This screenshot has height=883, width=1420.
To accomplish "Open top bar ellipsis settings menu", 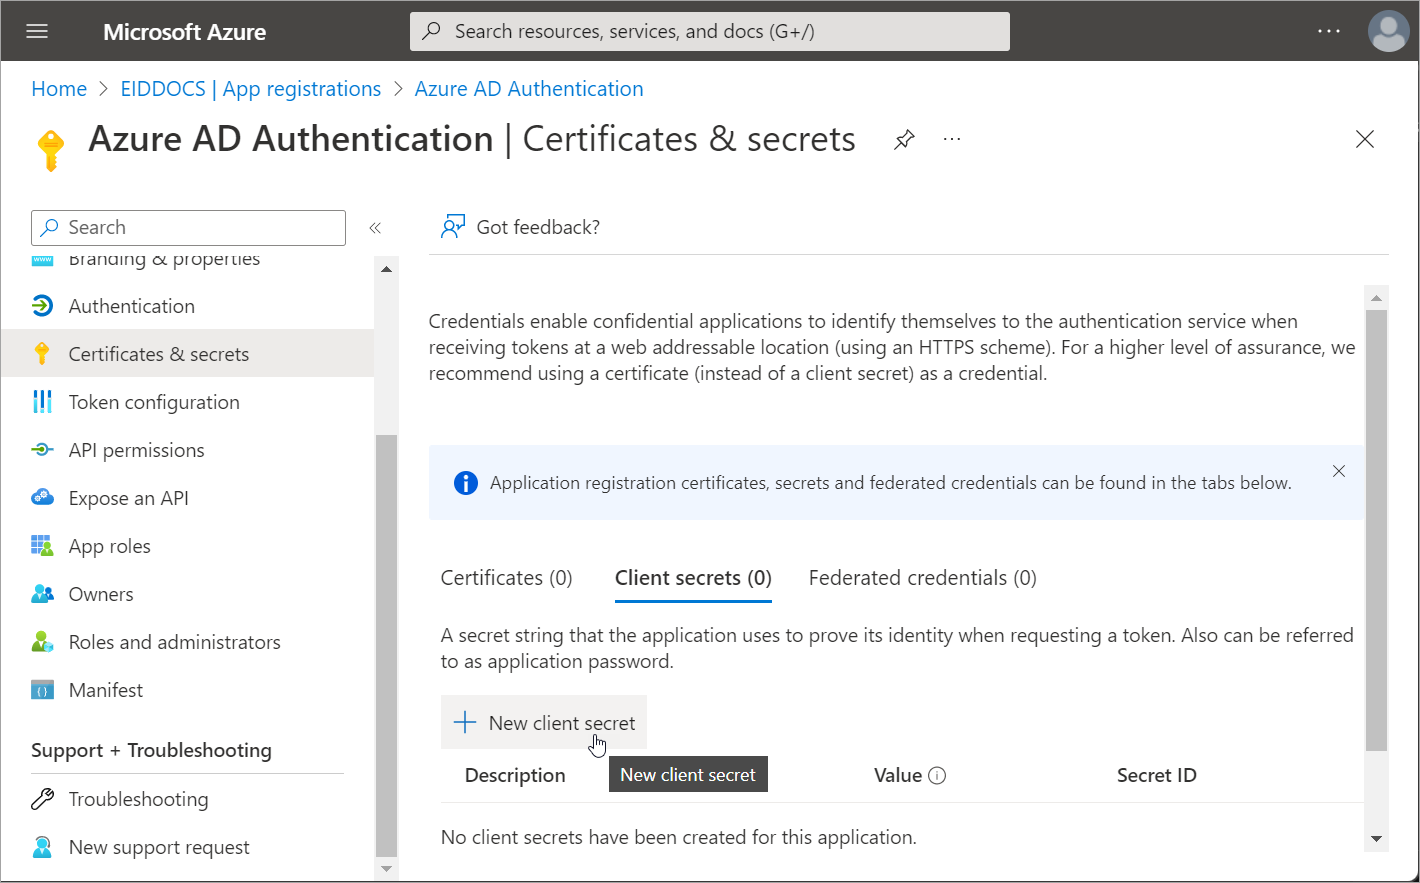I will tap(1328, 31).
